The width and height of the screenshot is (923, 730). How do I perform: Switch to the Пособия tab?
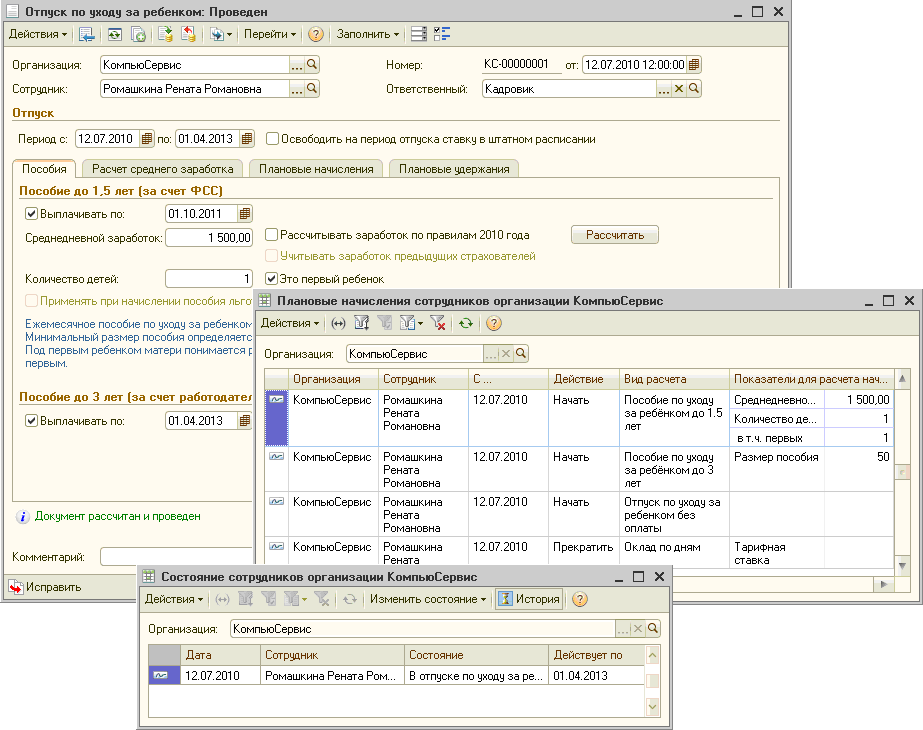coord(44,169)
